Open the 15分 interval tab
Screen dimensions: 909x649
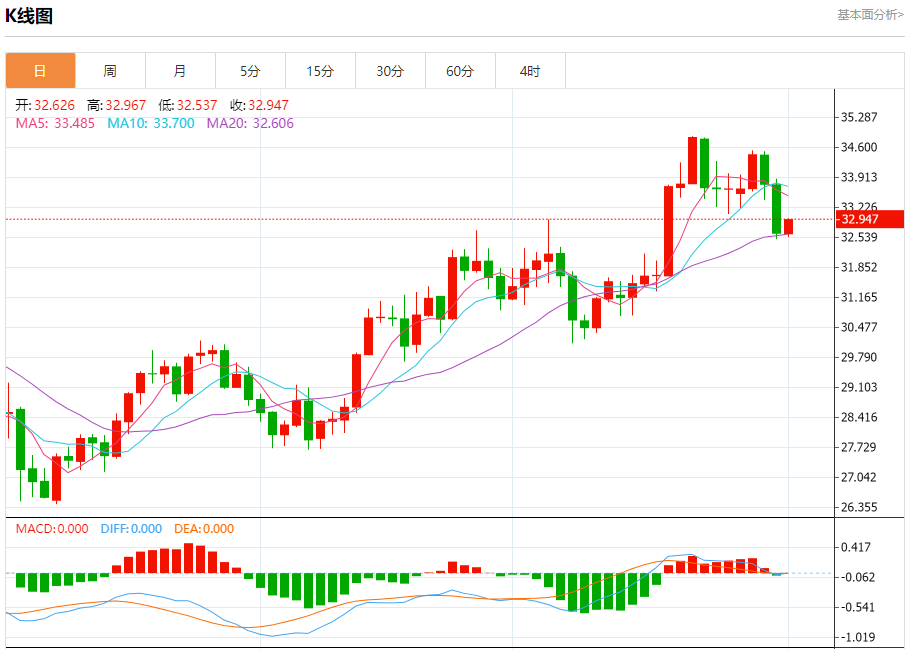click(x=321, y=71)
